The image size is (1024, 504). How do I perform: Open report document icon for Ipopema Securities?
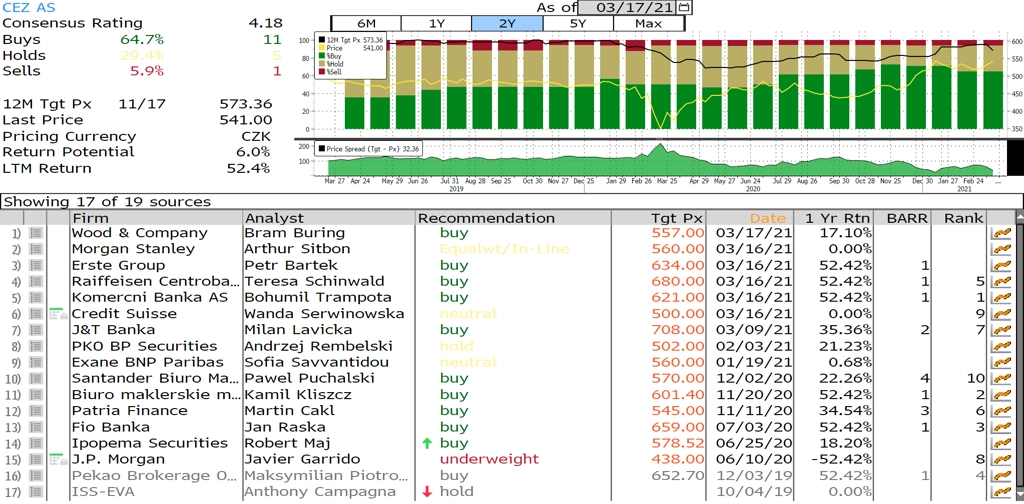[x=36, y=443]
